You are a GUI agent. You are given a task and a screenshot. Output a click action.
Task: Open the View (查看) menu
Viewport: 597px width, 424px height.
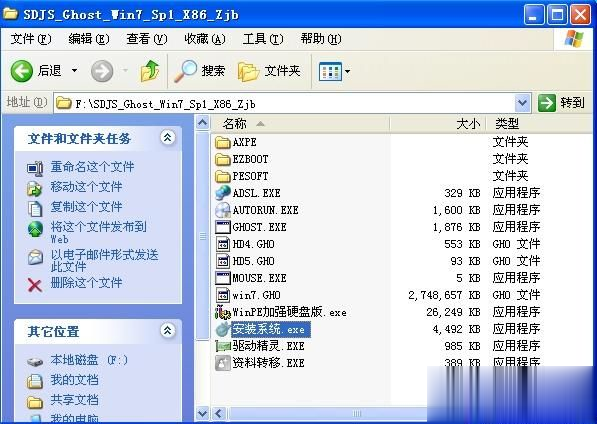tap(147, 39)
